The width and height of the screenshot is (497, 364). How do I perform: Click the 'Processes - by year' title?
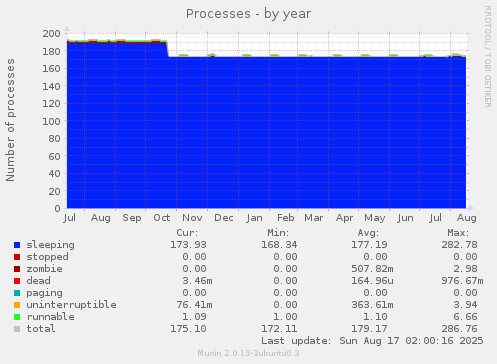[248, 14]
